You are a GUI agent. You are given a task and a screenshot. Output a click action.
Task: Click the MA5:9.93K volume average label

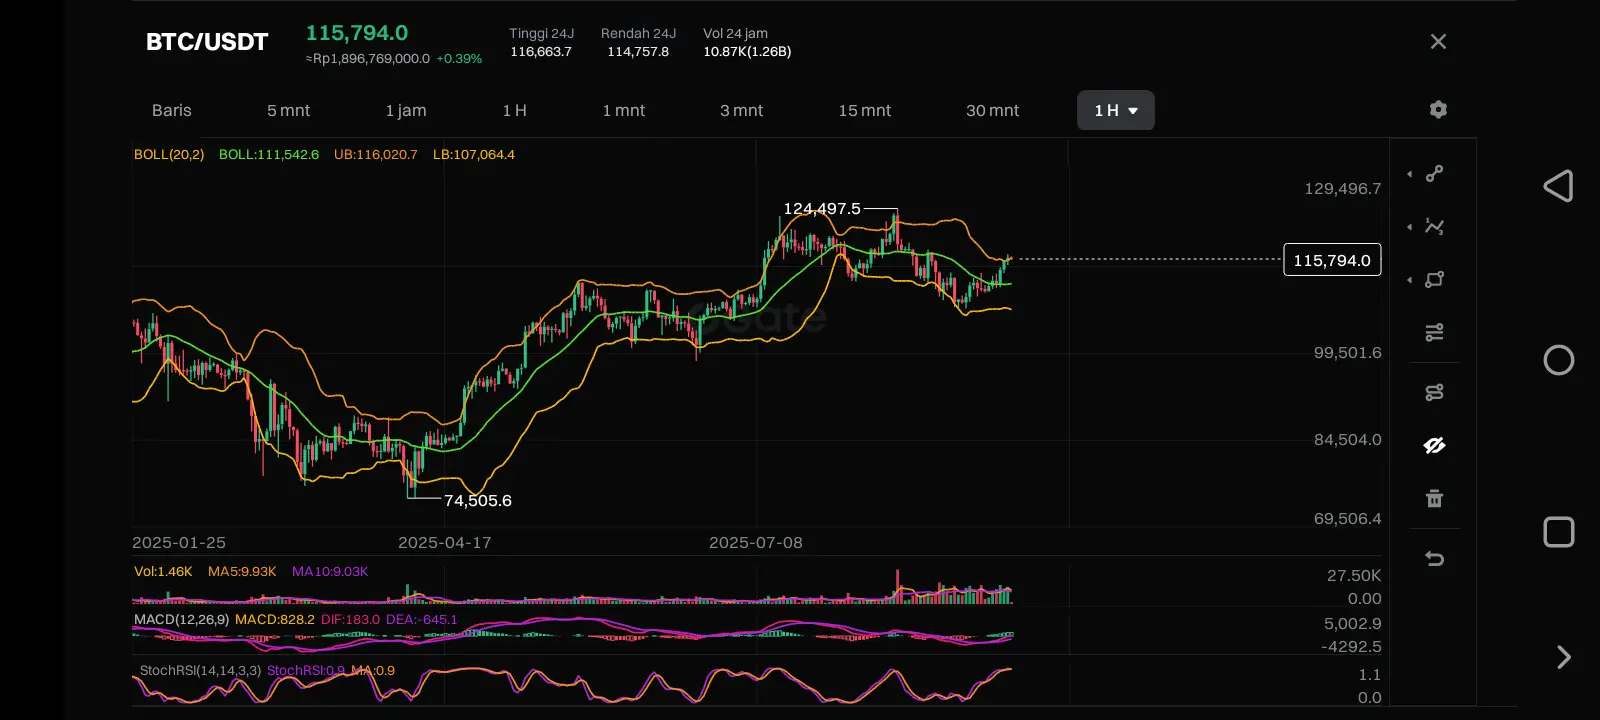[242, 572]
